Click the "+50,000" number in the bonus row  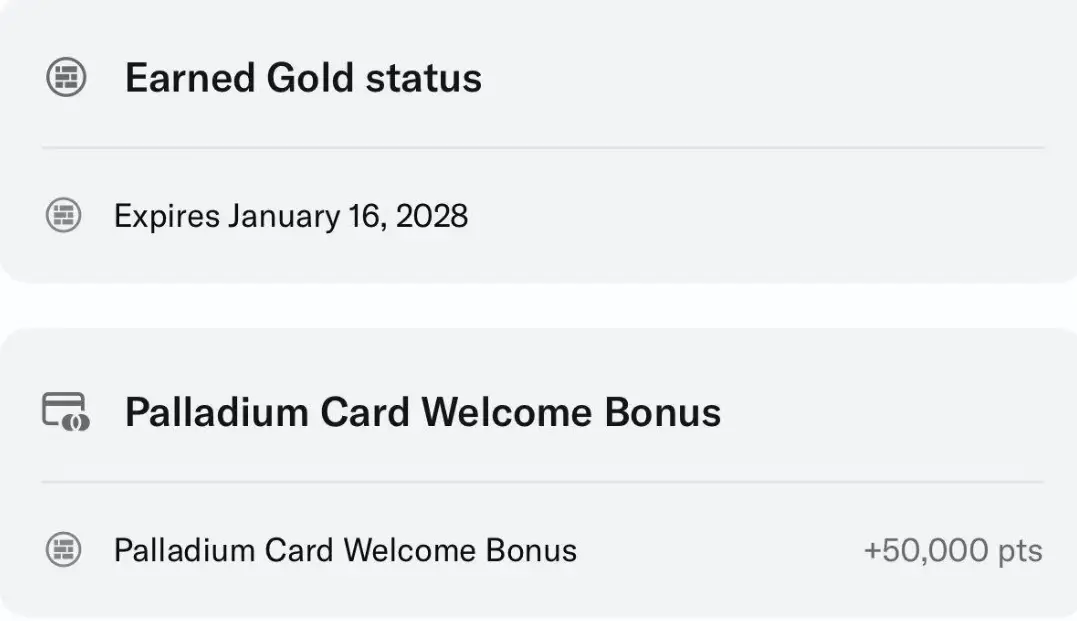coord(924,550)
